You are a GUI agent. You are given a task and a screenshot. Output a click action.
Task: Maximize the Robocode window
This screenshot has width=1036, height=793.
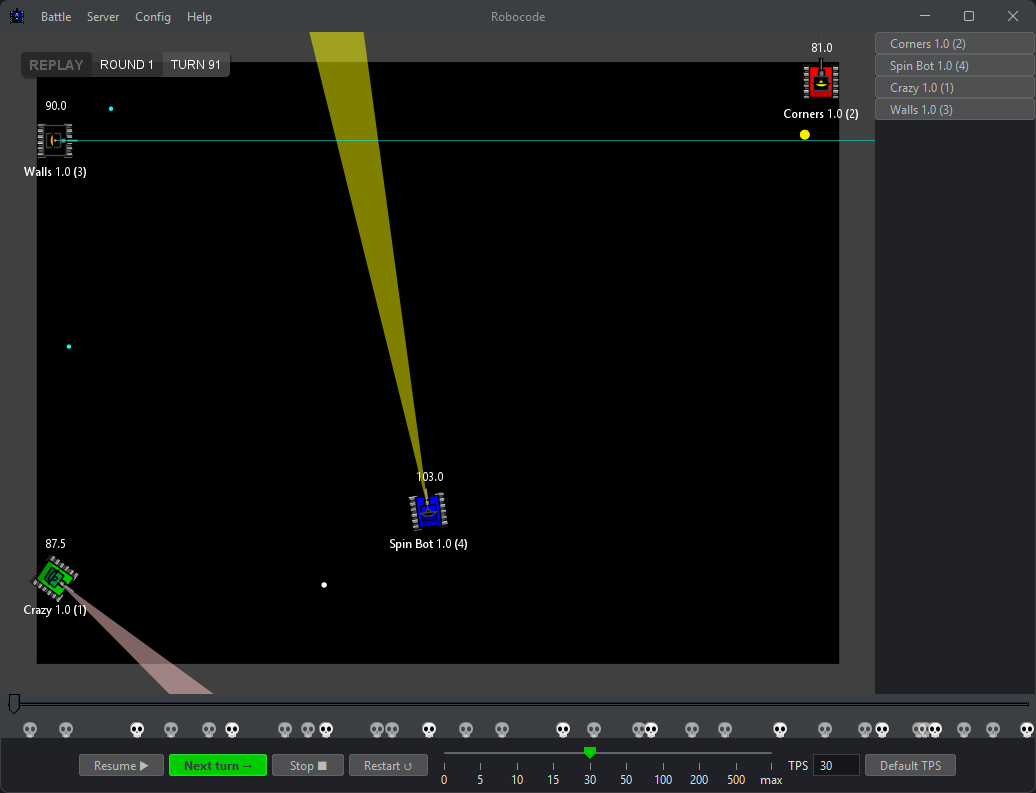coord(969,17)
